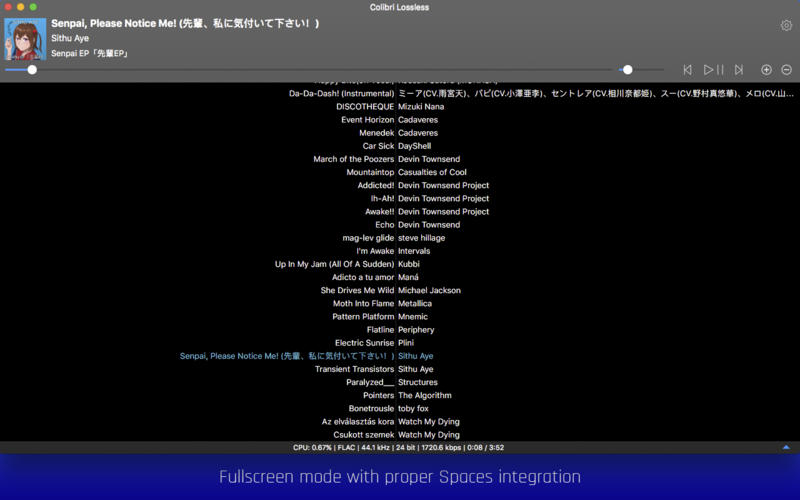Click artist Mizuki Nana in list
Image resolution: width=800 pixels, height=500 pixels.
421,107
